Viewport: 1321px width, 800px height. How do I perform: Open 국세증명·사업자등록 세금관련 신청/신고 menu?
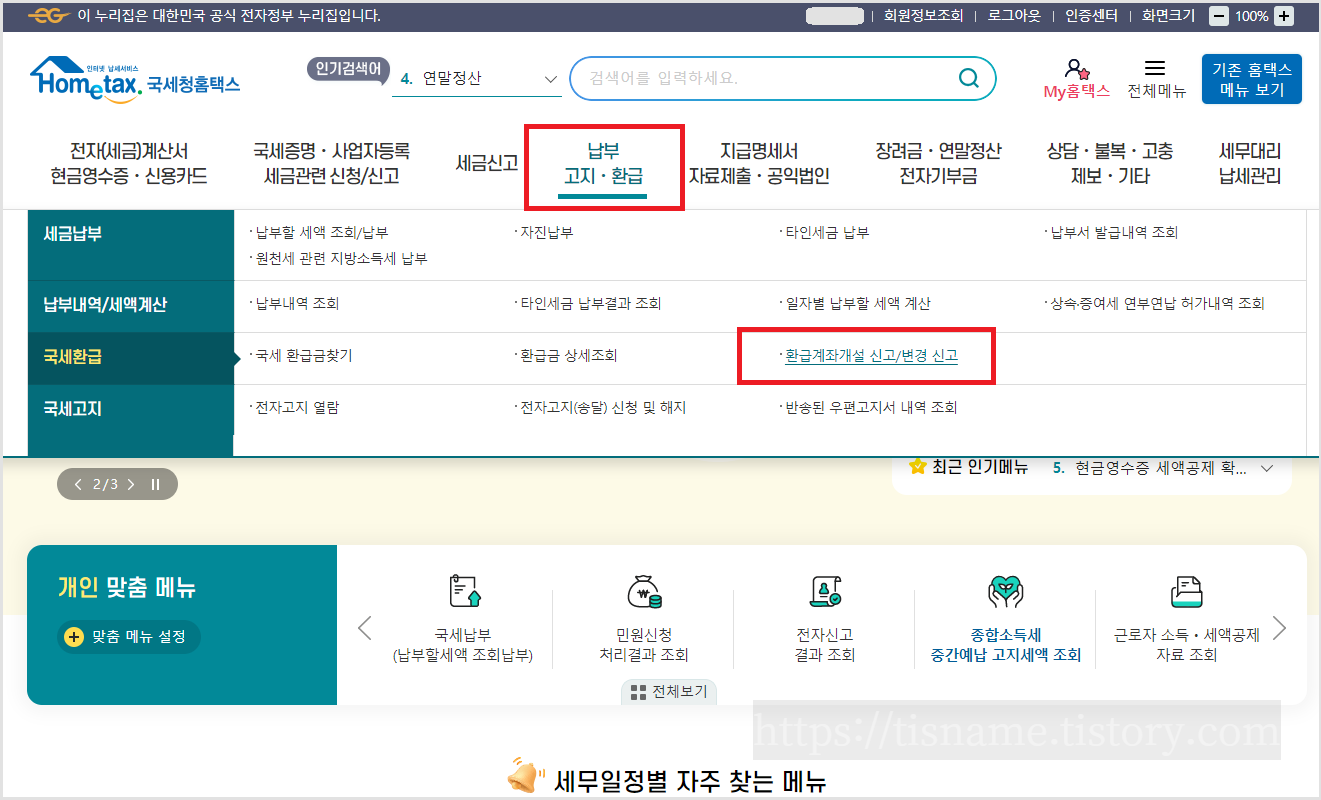click(x=332, y=164)
